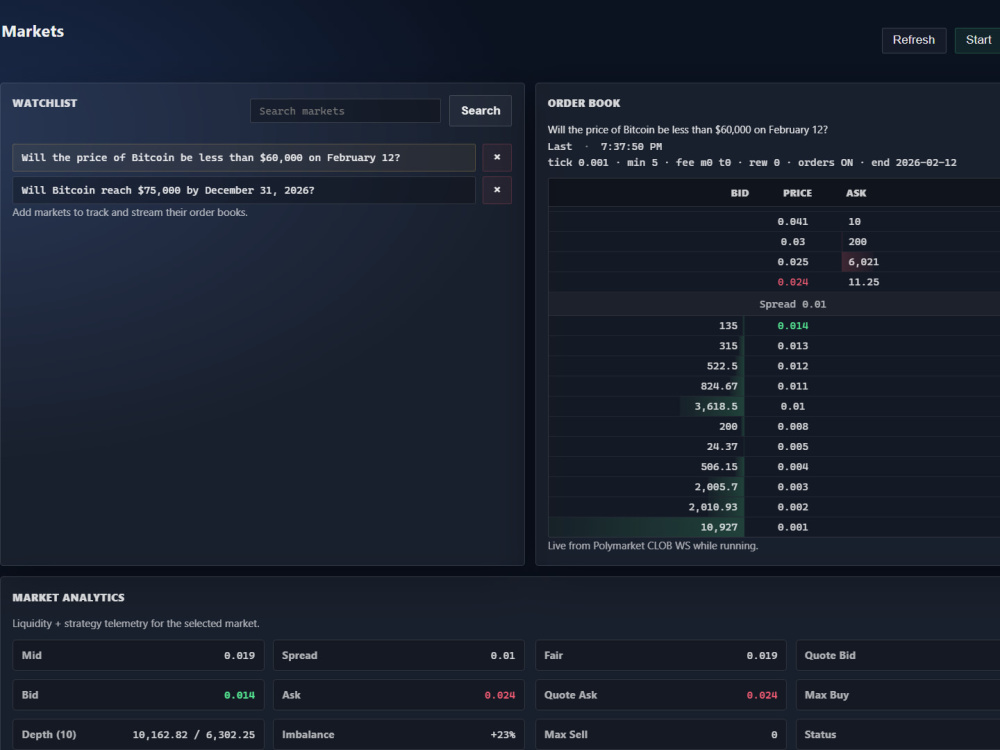Screen dimensions: 1000x750
Task: Click bid size 506.15 cell
Action: 719,467
